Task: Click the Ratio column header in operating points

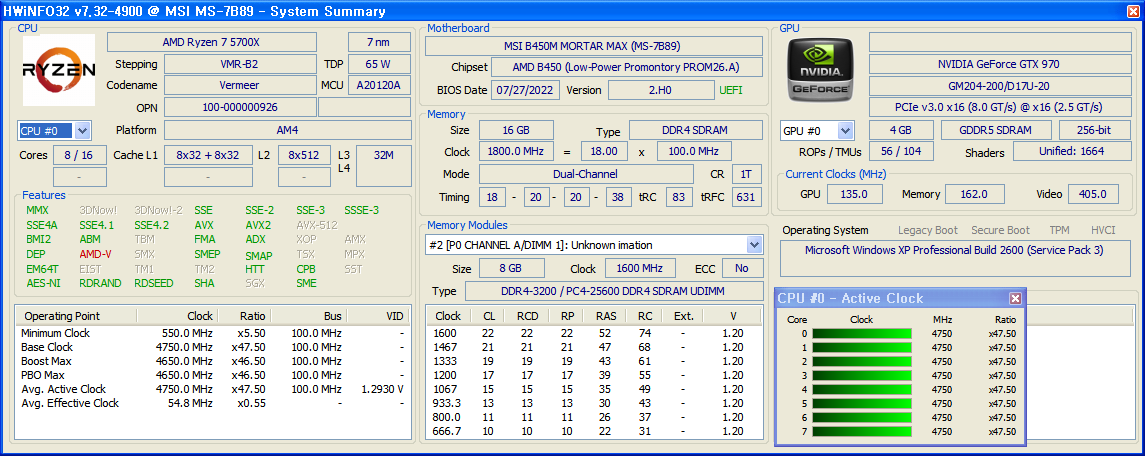Action: pos(244,316)
